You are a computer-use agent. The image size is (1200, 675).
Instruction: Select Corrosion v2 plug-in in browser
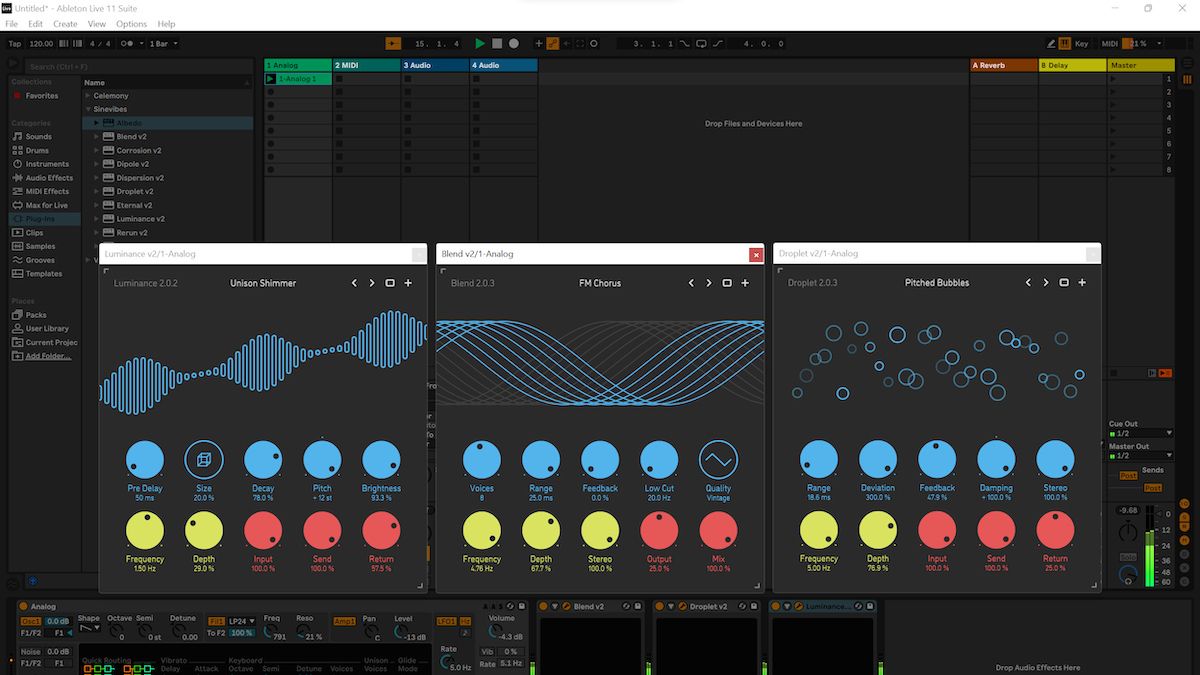(138, 150)
